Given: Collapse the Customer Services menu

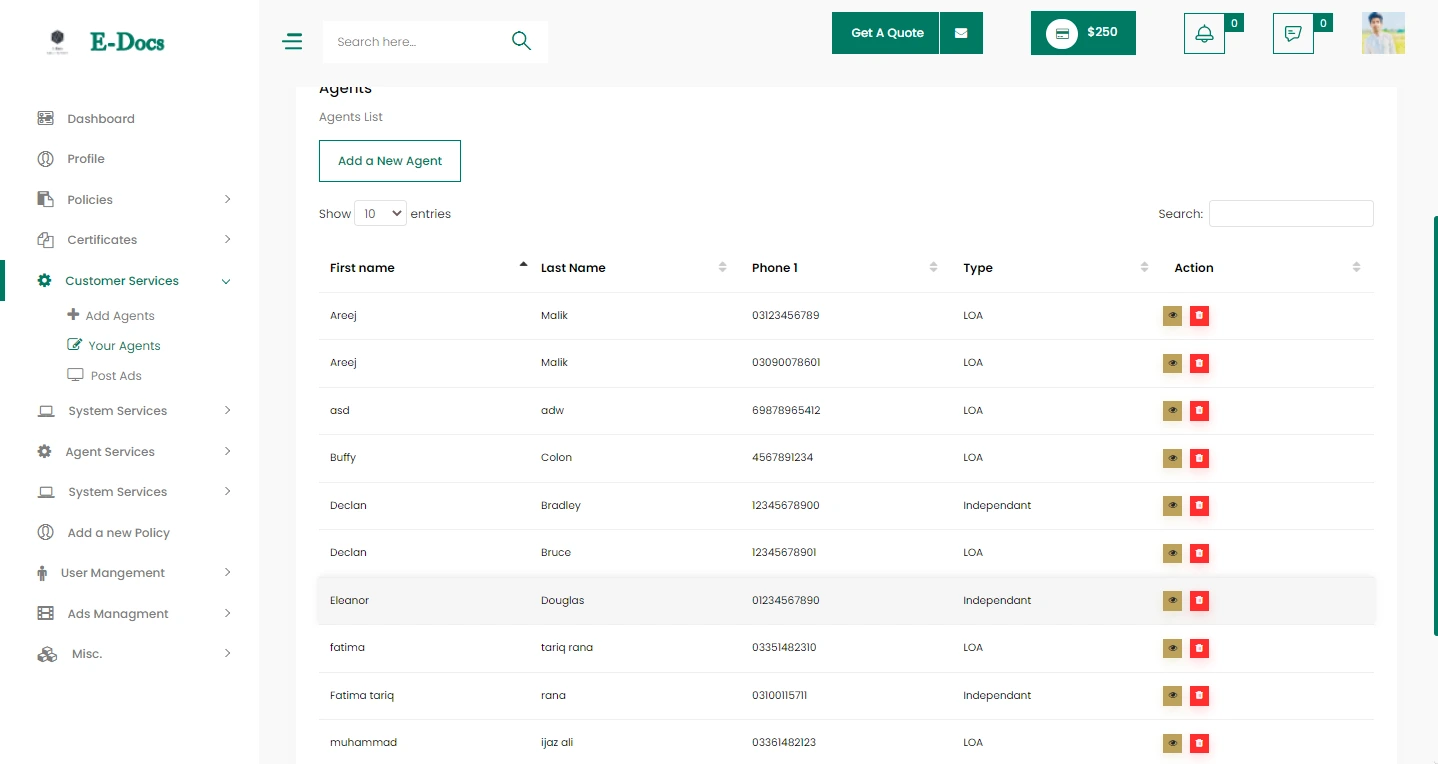Looking at the screenshot, I should (x=134, y=281).
